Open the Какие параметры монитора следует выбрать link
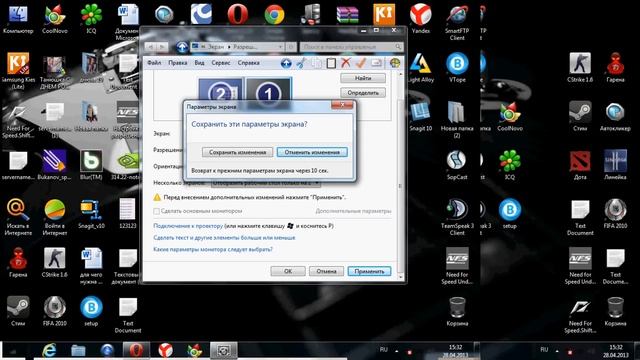Screen dimensions: 640x360 (x=213, y=249)
